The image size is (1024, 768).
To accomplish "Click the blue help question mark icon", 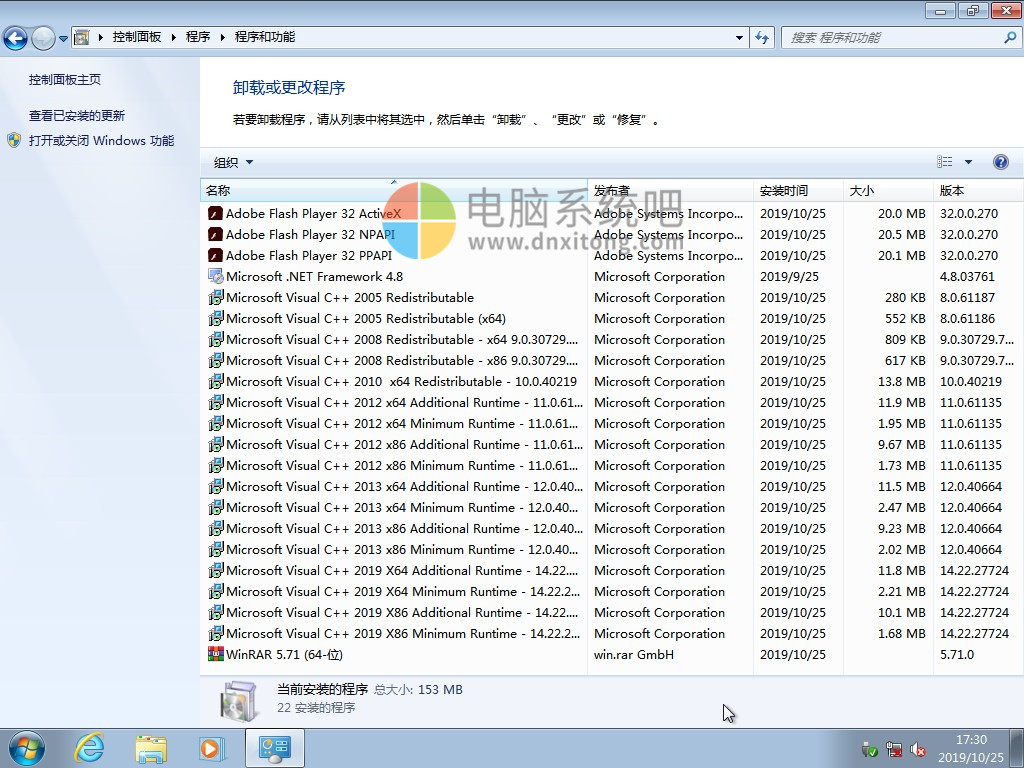I will point(1000,162).
